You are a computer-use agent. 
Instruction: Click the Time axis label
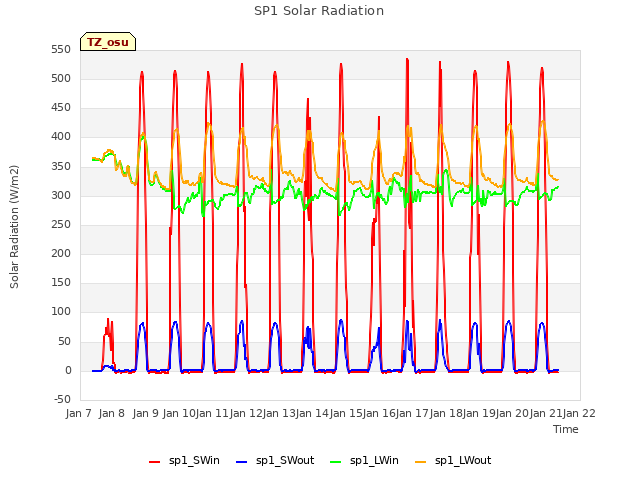[x=566, y=429]
